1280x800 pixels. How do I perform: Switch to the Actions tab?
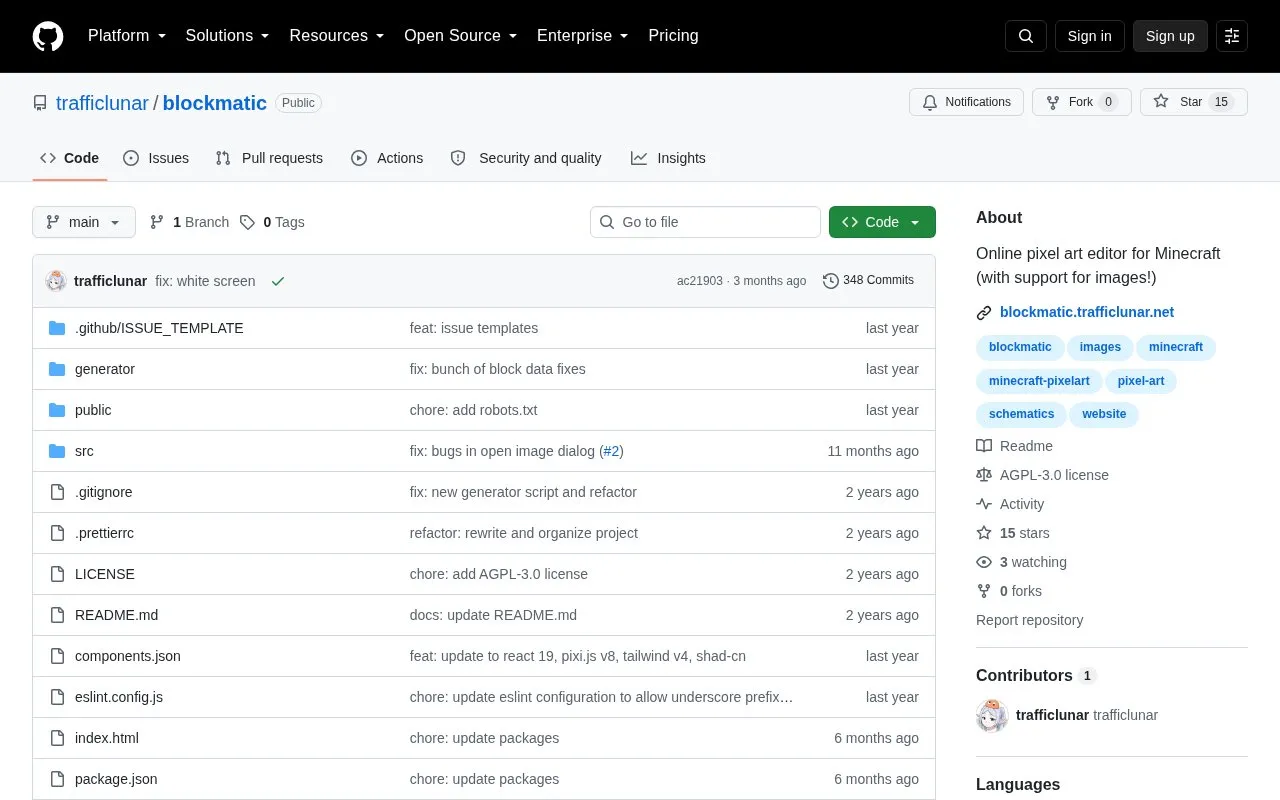coord(387,158)
